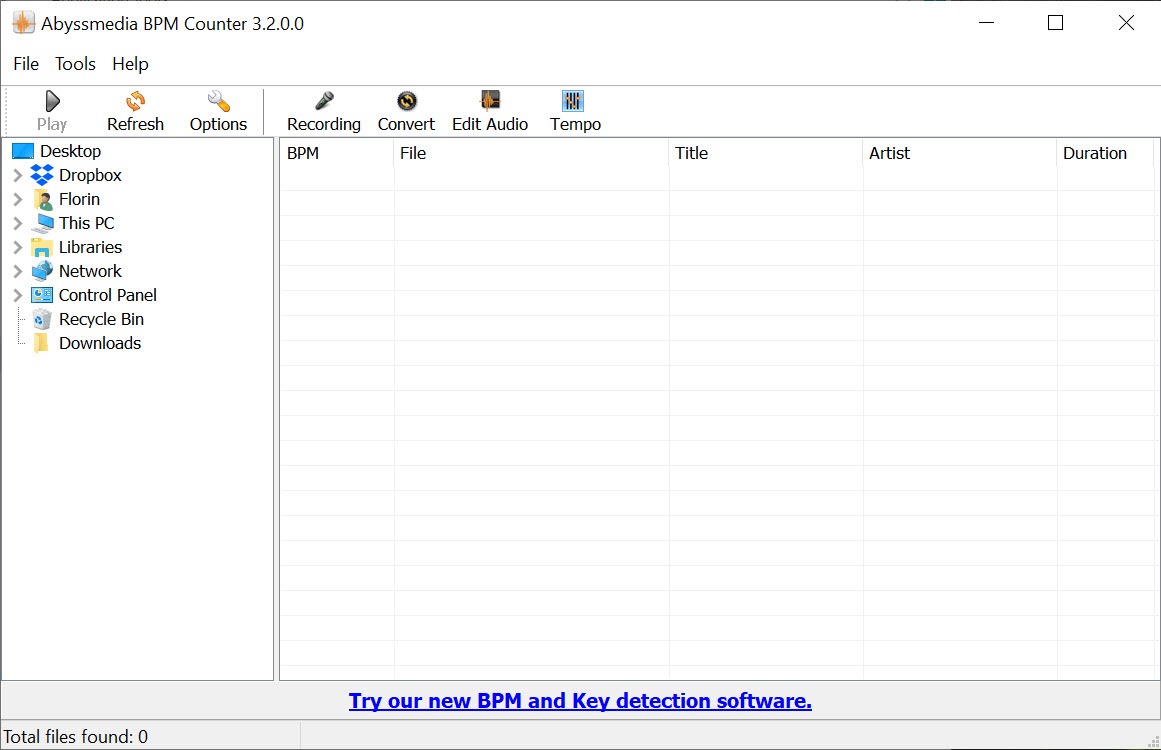Image resolution: width=1161 pixels, height=750 pixels.
Task: Open the Help menu
Action: [x=130, y=64]
